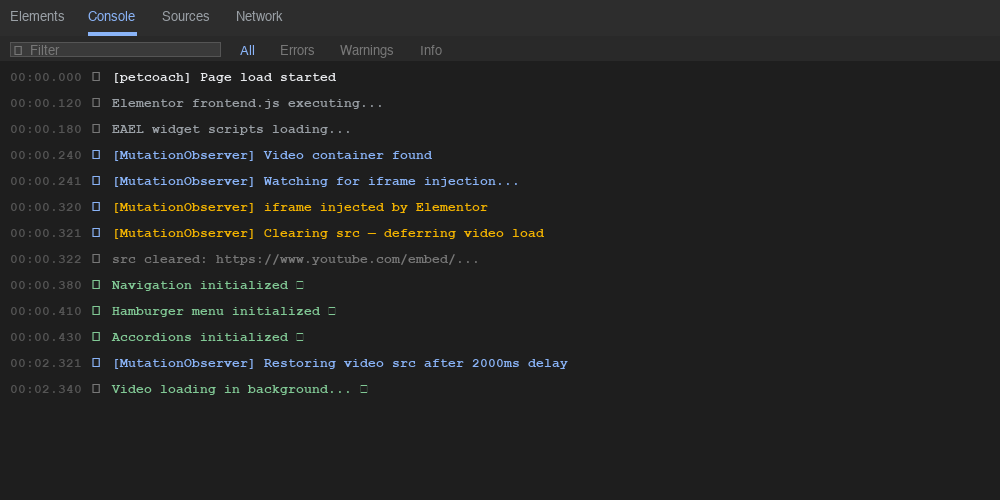1000x500 pixels.
Task: Select 'Restoring video src after 2000ms delay' message
Action: pos(416,364)
